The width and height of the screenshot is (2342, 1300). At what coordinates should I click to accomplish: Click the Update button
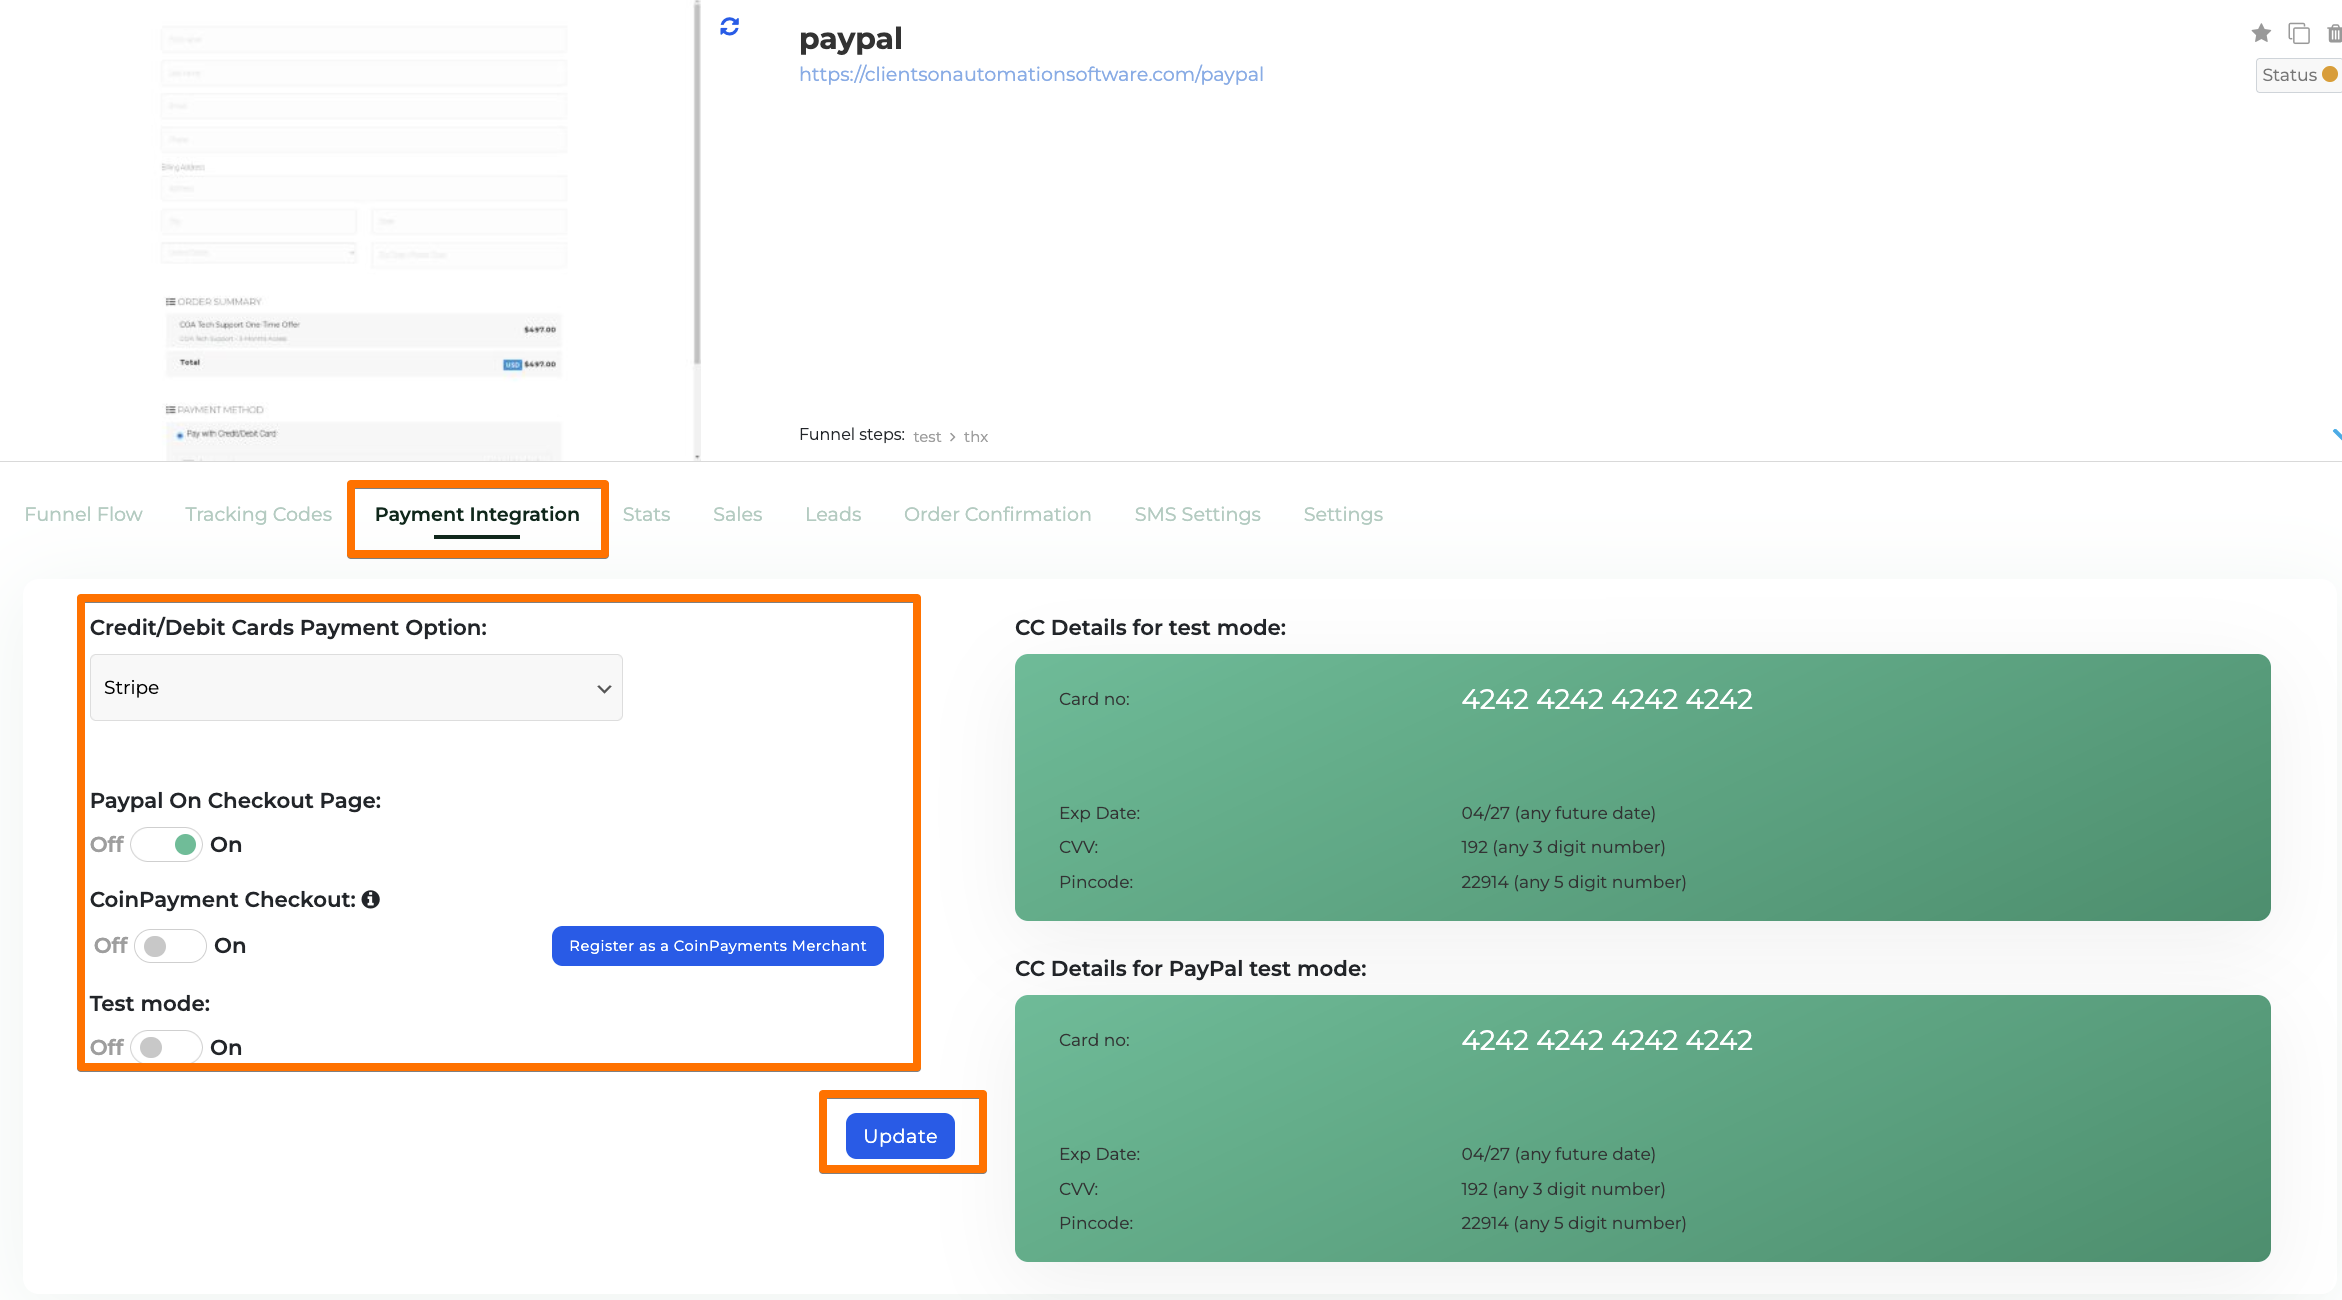coord(899,1136)
